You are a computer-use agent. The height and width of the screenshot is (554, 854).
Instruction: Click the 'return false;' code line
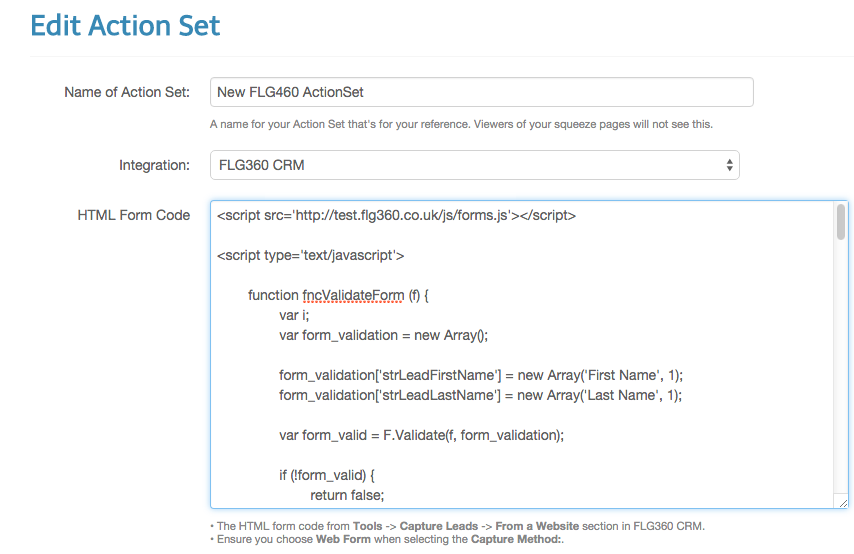(347, 495)
